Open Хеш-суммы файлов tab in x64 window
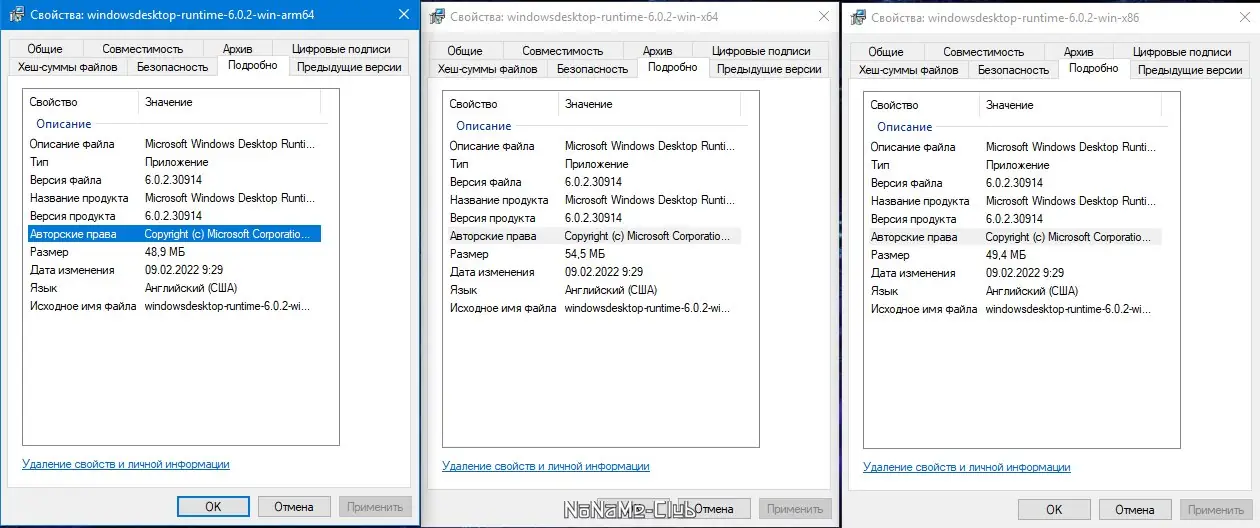 tap(488, 69)
